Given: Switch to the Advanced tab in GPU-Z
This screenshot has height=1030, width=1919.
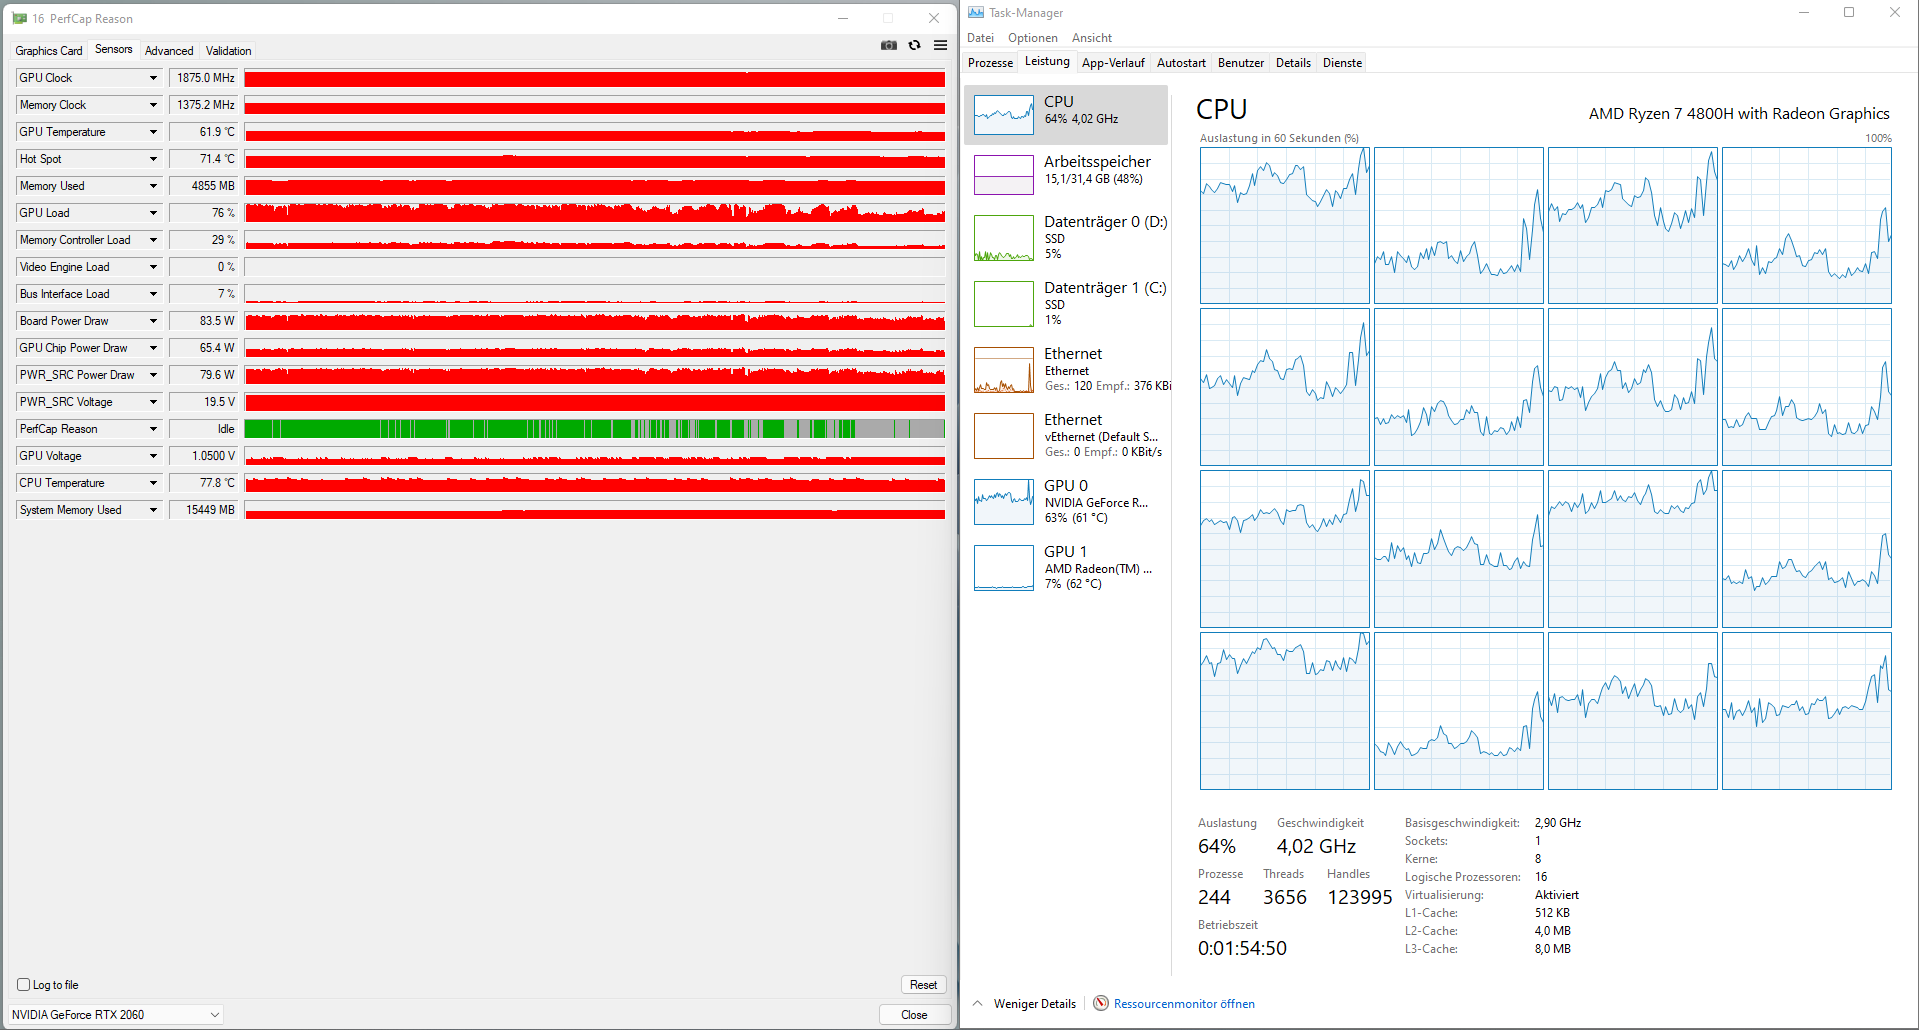Looking at the screenshot, I should pos(169,51).
